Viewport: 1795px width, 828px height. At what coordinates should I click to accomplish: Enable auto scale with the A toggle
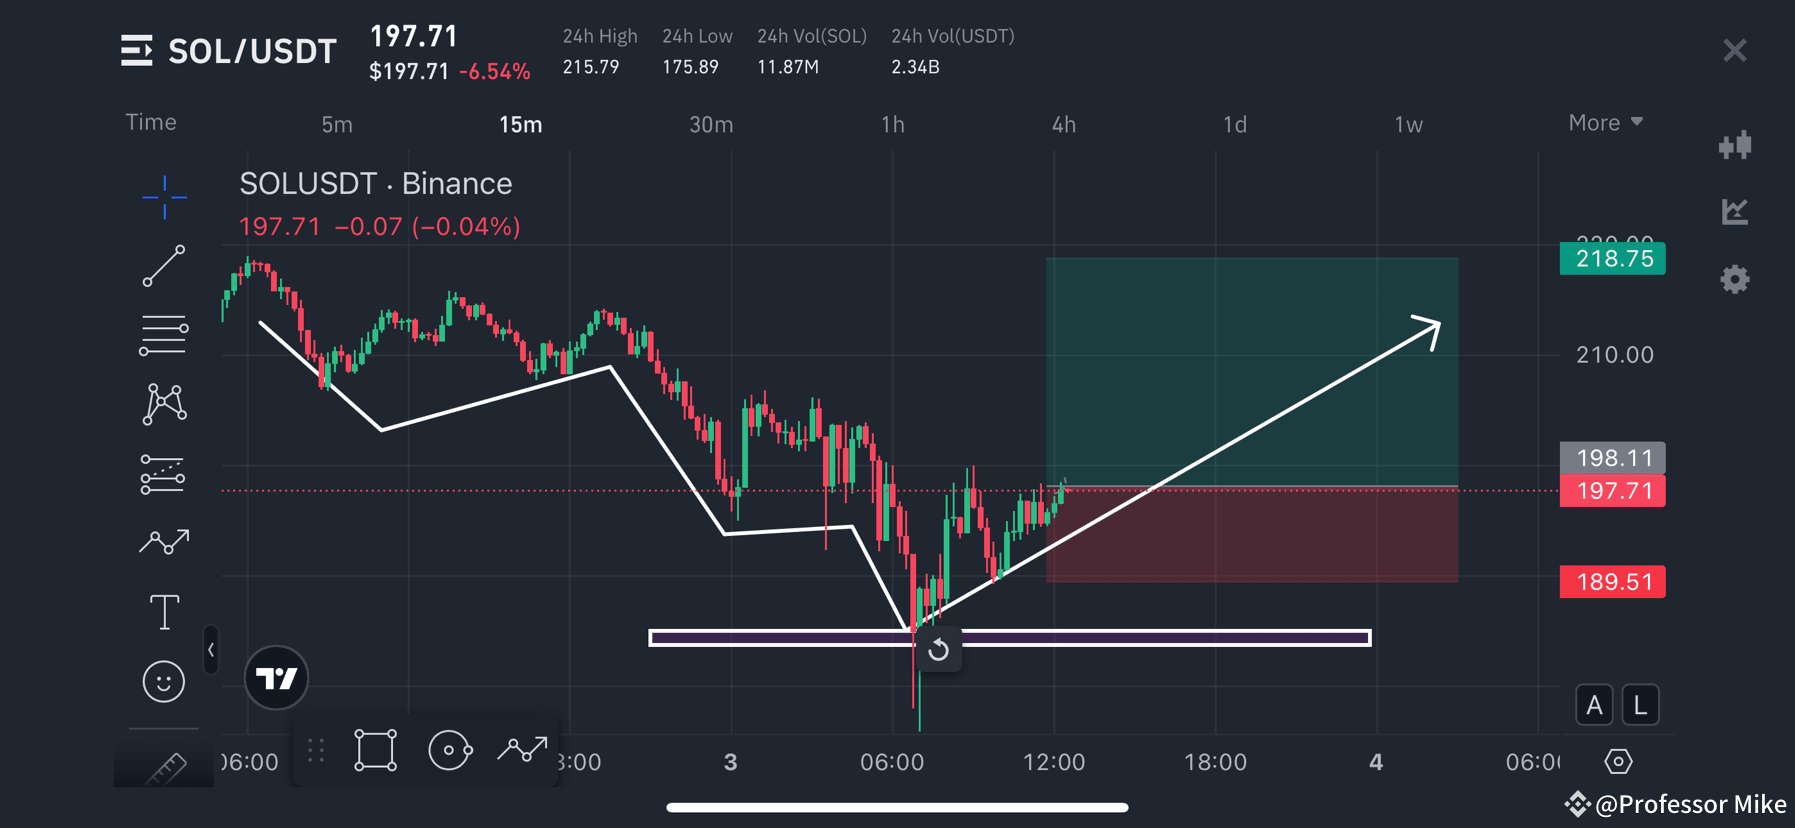coord(1594,704)
